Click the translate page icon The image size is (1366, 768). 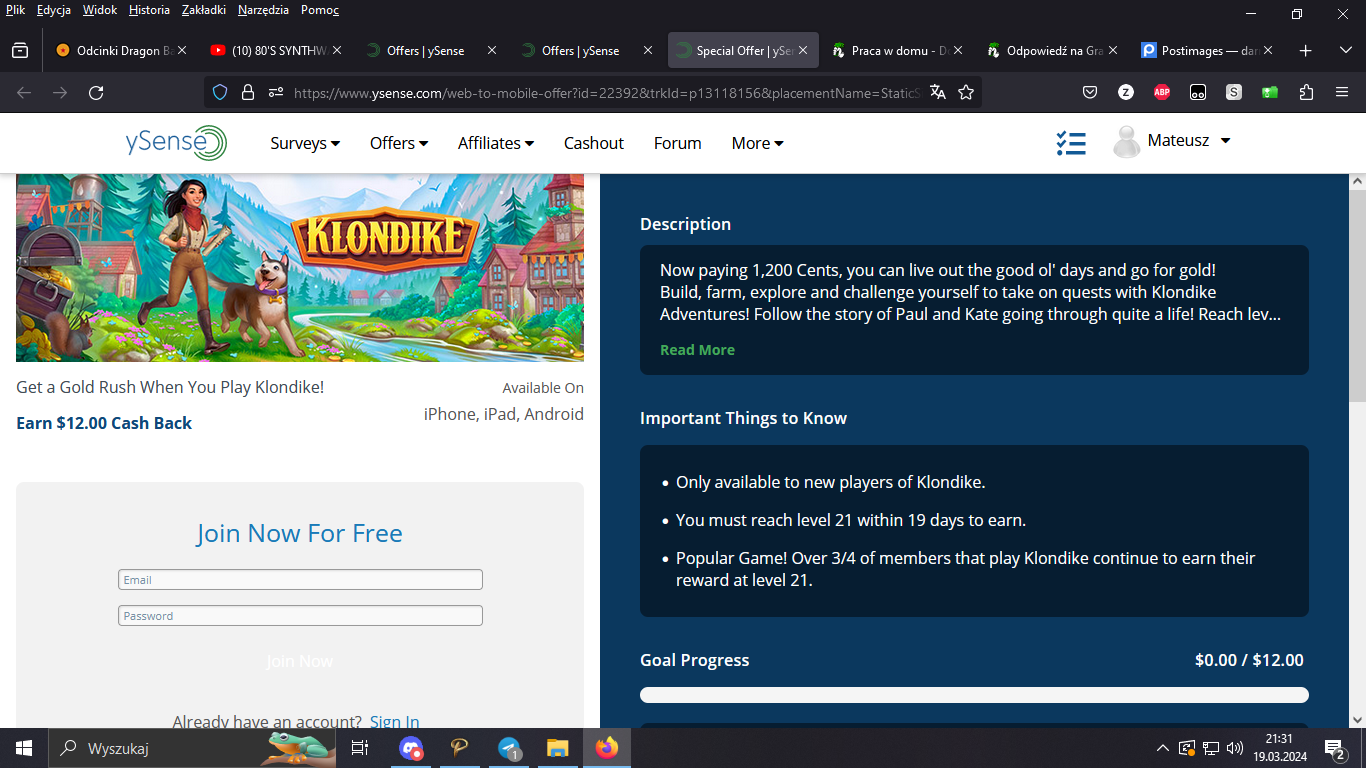(x=937, y=93)
